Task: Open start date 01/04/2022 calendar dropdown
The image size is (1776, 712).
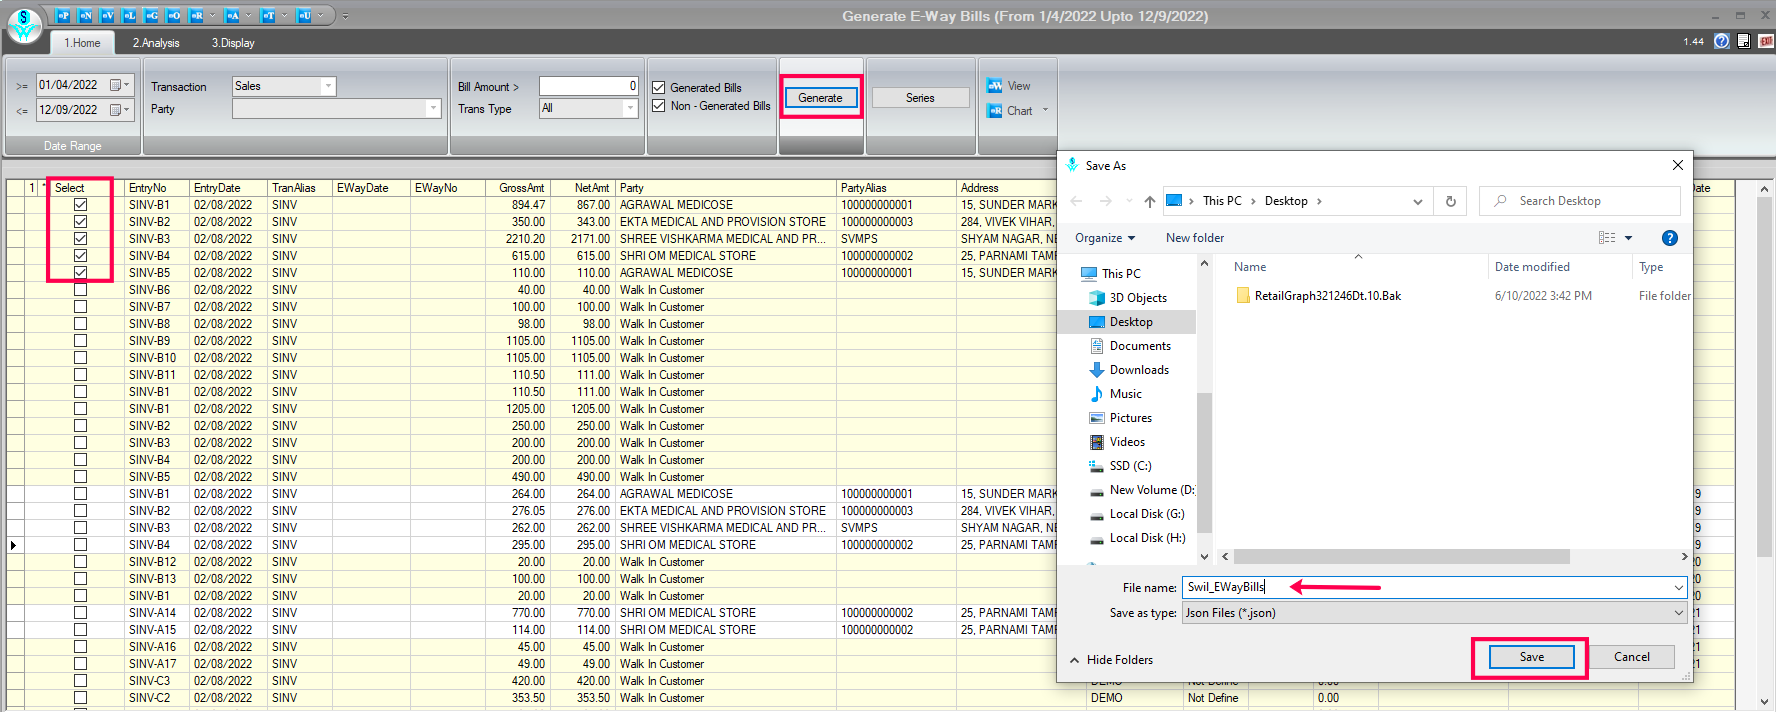Action: 120,85
